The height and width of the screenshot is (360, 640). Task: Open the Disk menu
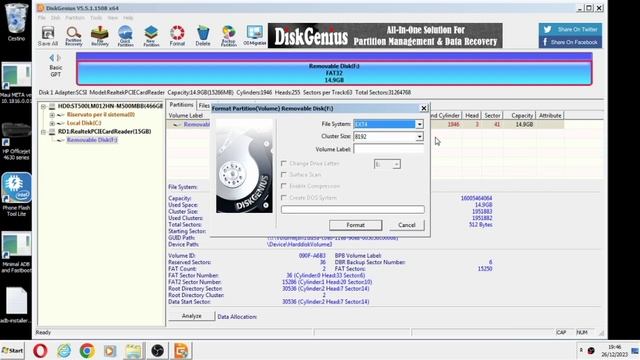pyautogui.click(x=56, y=18)
